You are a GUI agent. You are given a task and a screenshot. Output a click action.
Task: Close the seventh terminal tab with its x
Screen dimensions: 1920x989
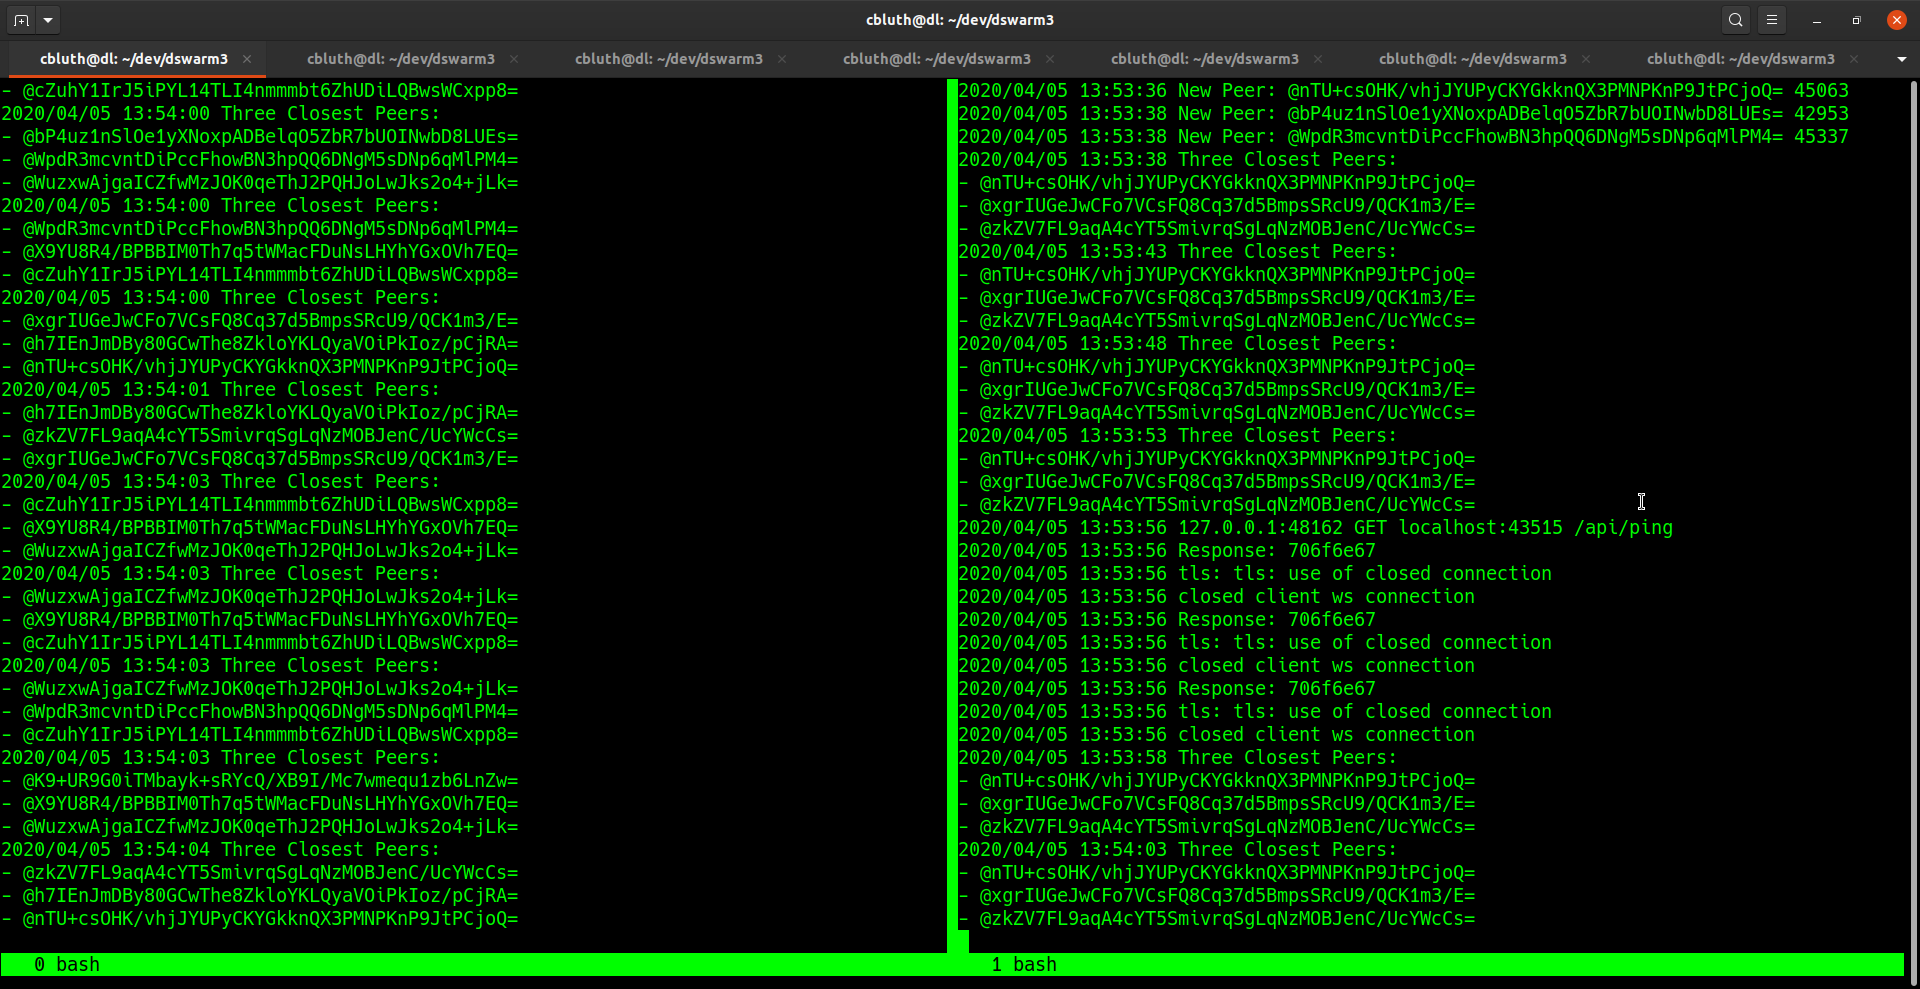[x=1854, y=59]
